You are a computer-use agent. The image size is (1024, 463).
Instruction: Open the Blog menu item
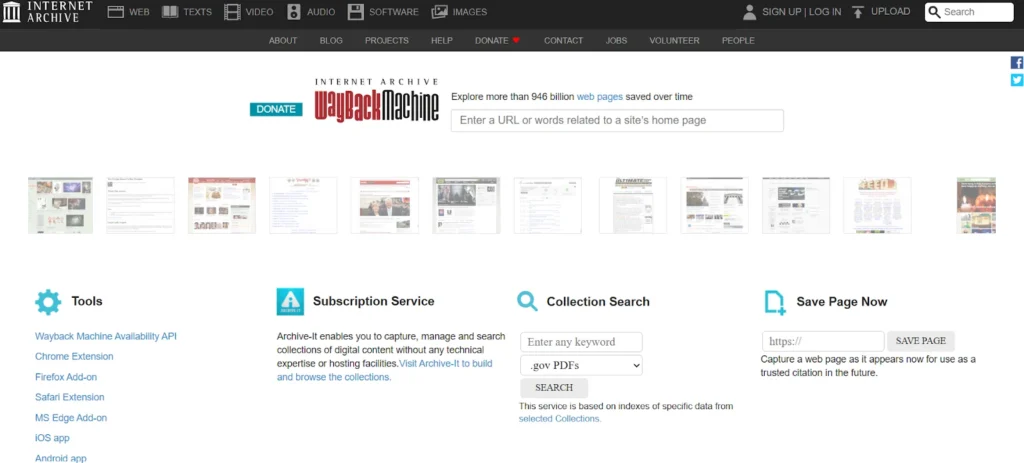(x=331, y=40)
